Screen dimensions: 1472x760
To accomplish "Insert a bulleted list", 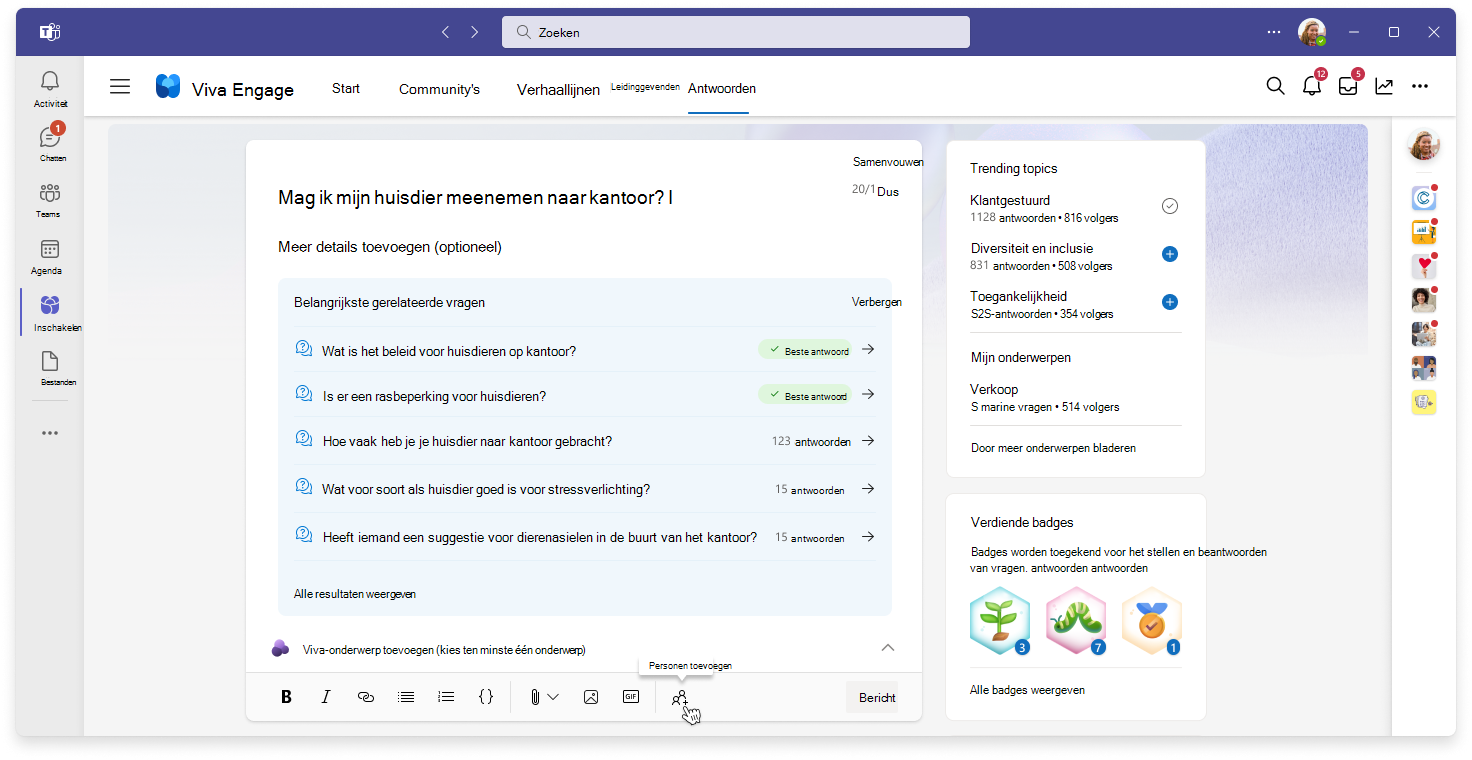I will [x=406, y=697].
